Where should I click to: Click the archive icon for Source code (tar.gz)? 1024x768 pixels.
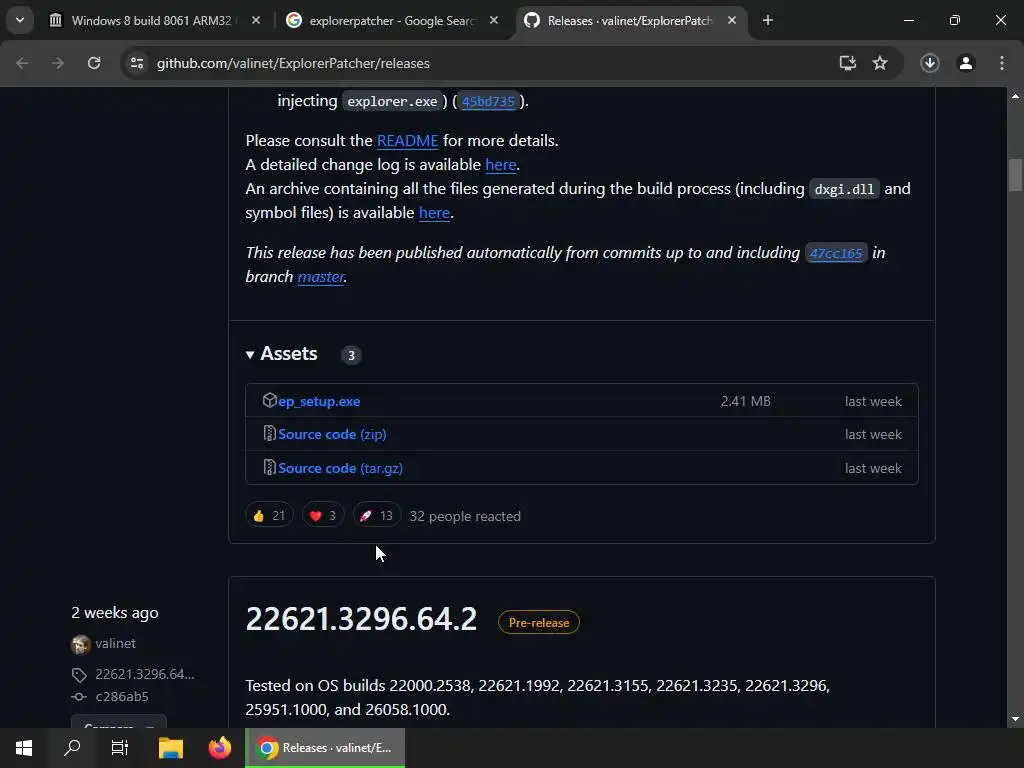(x=269, y=467)
